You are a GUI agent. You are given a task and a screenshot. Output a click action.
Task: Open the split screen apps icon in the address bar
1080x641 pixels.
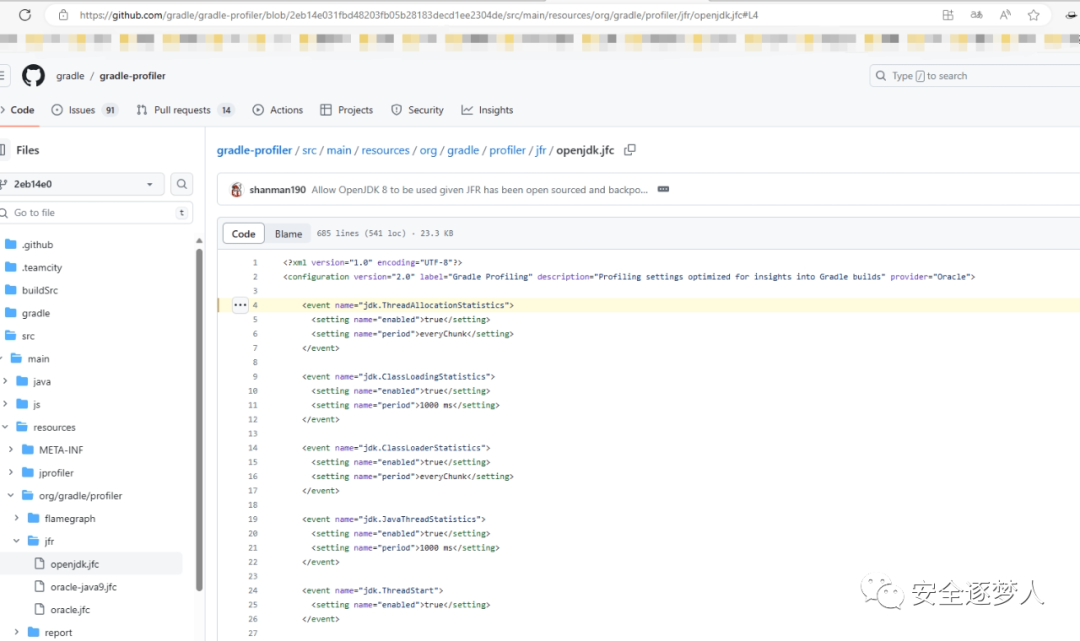coord(948,14)
